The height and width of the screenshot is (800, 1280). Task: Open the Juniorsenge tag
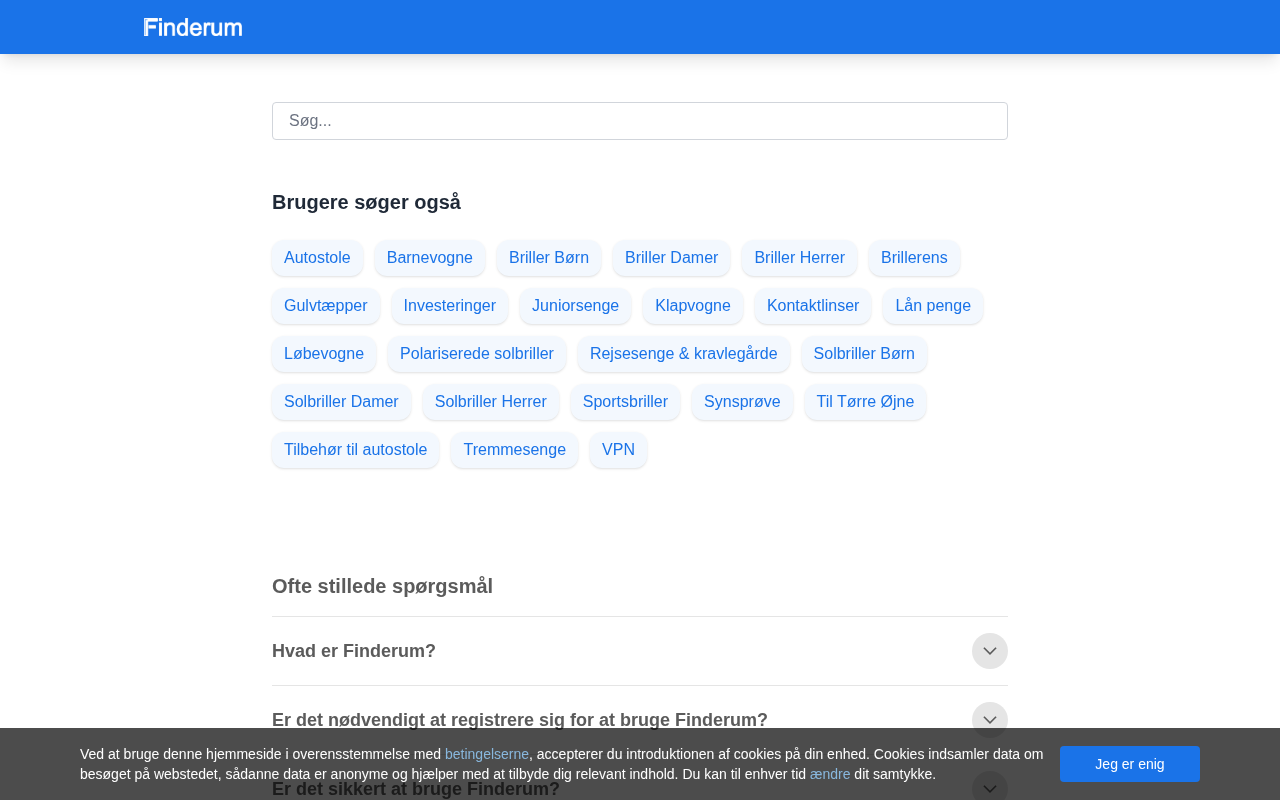click(575, 306)
